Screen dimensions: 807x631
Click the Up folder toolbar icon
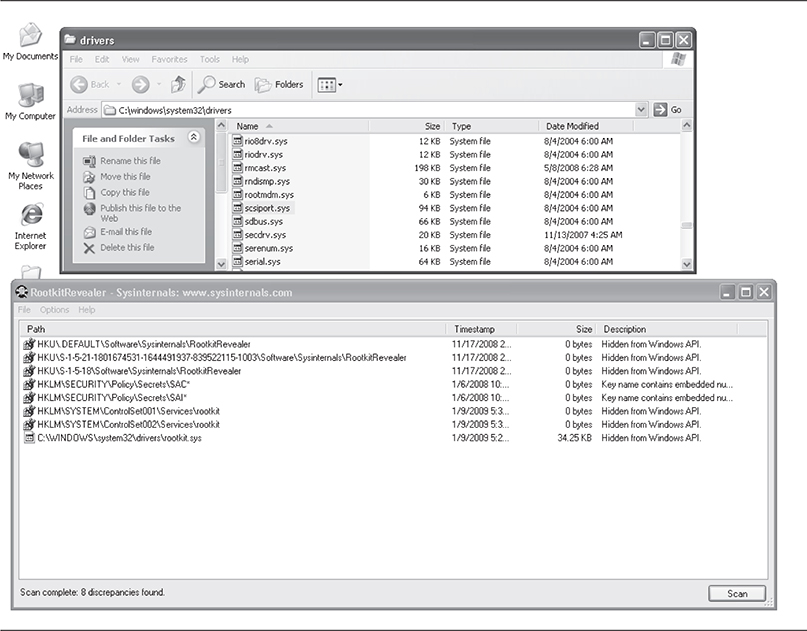click(176, 85)
